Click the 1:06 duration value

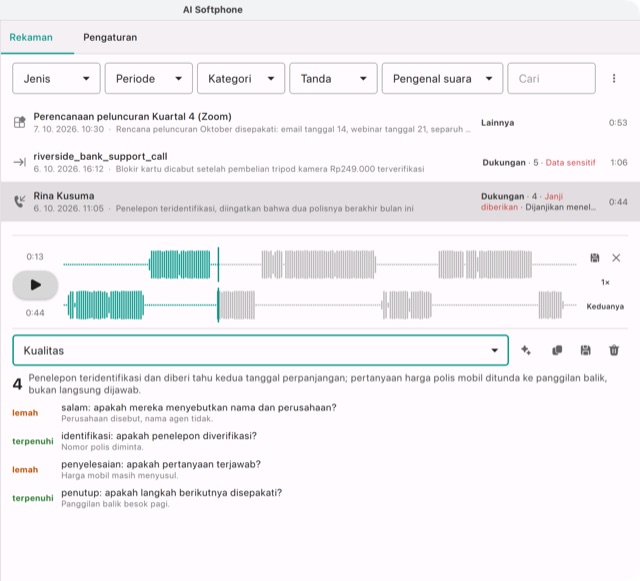tap(619, 163)
